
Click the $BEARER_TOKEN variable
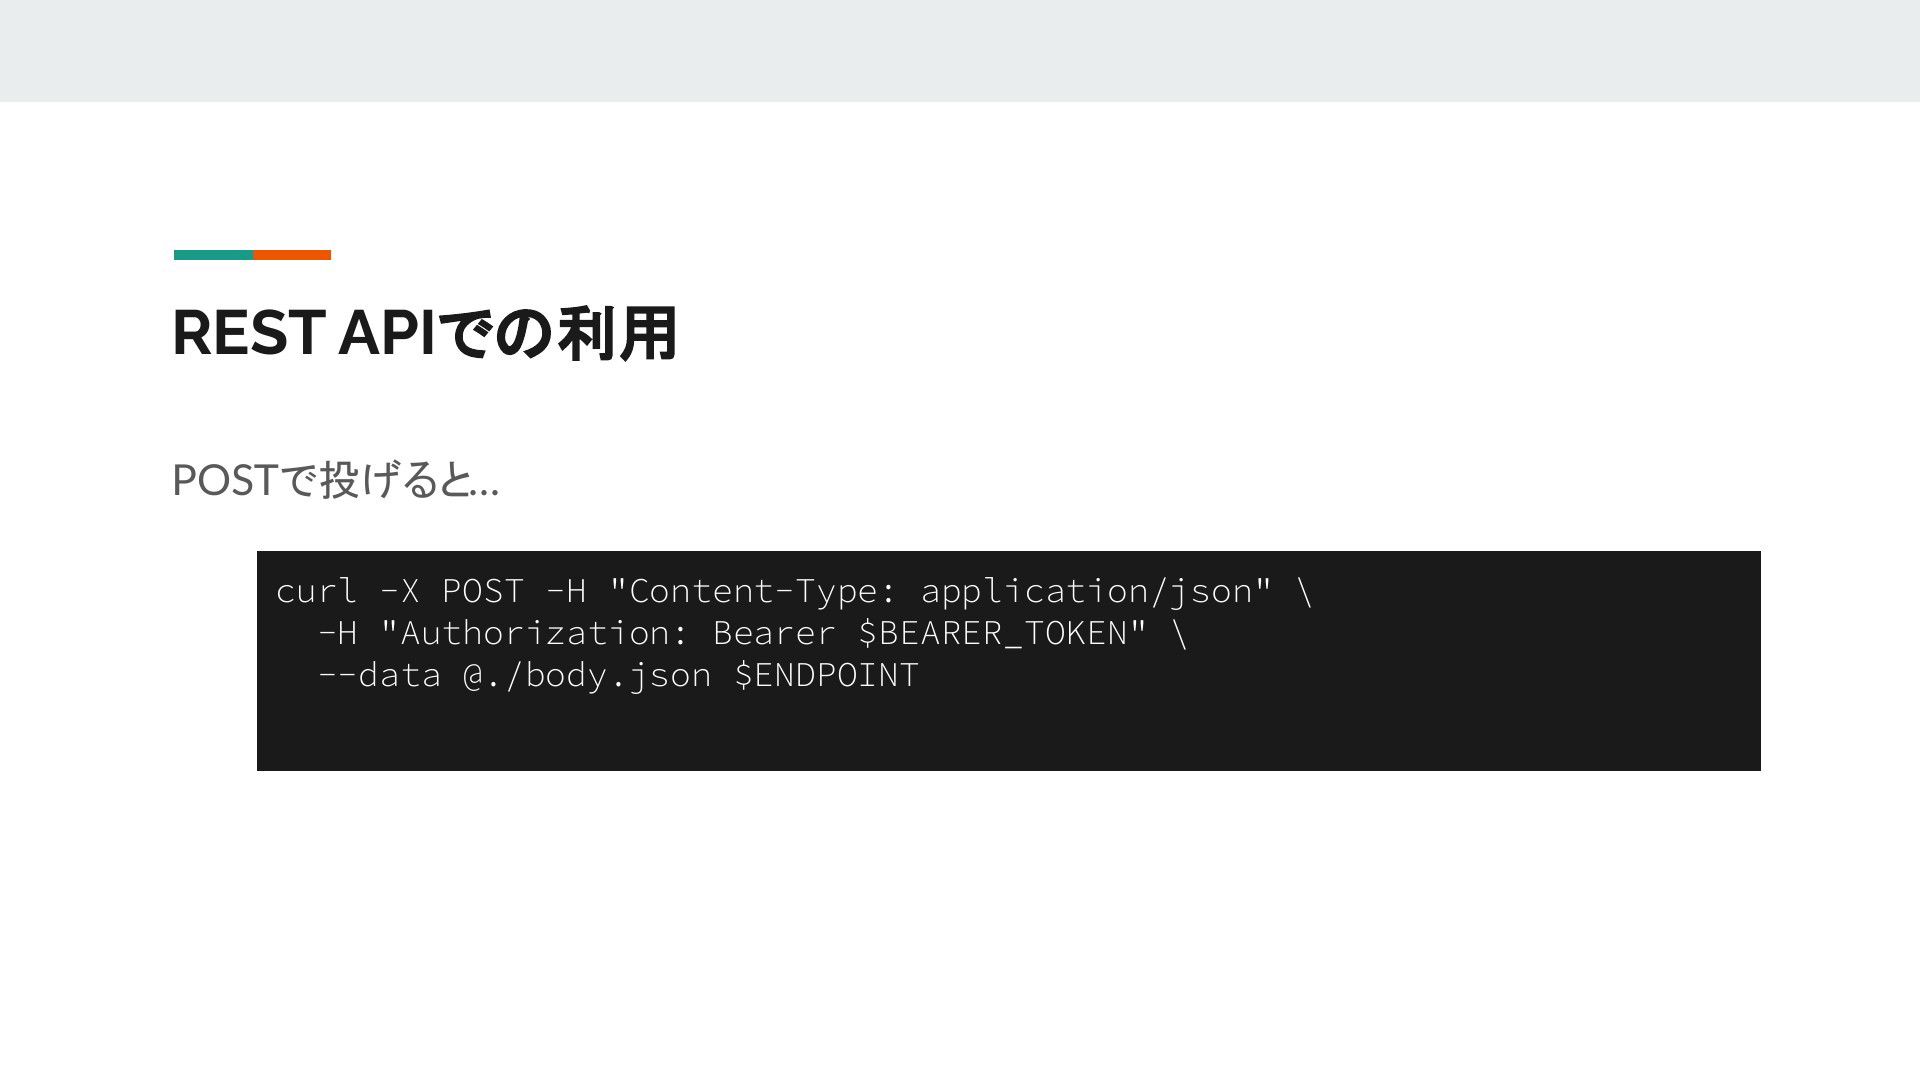(x=993, y=633)
